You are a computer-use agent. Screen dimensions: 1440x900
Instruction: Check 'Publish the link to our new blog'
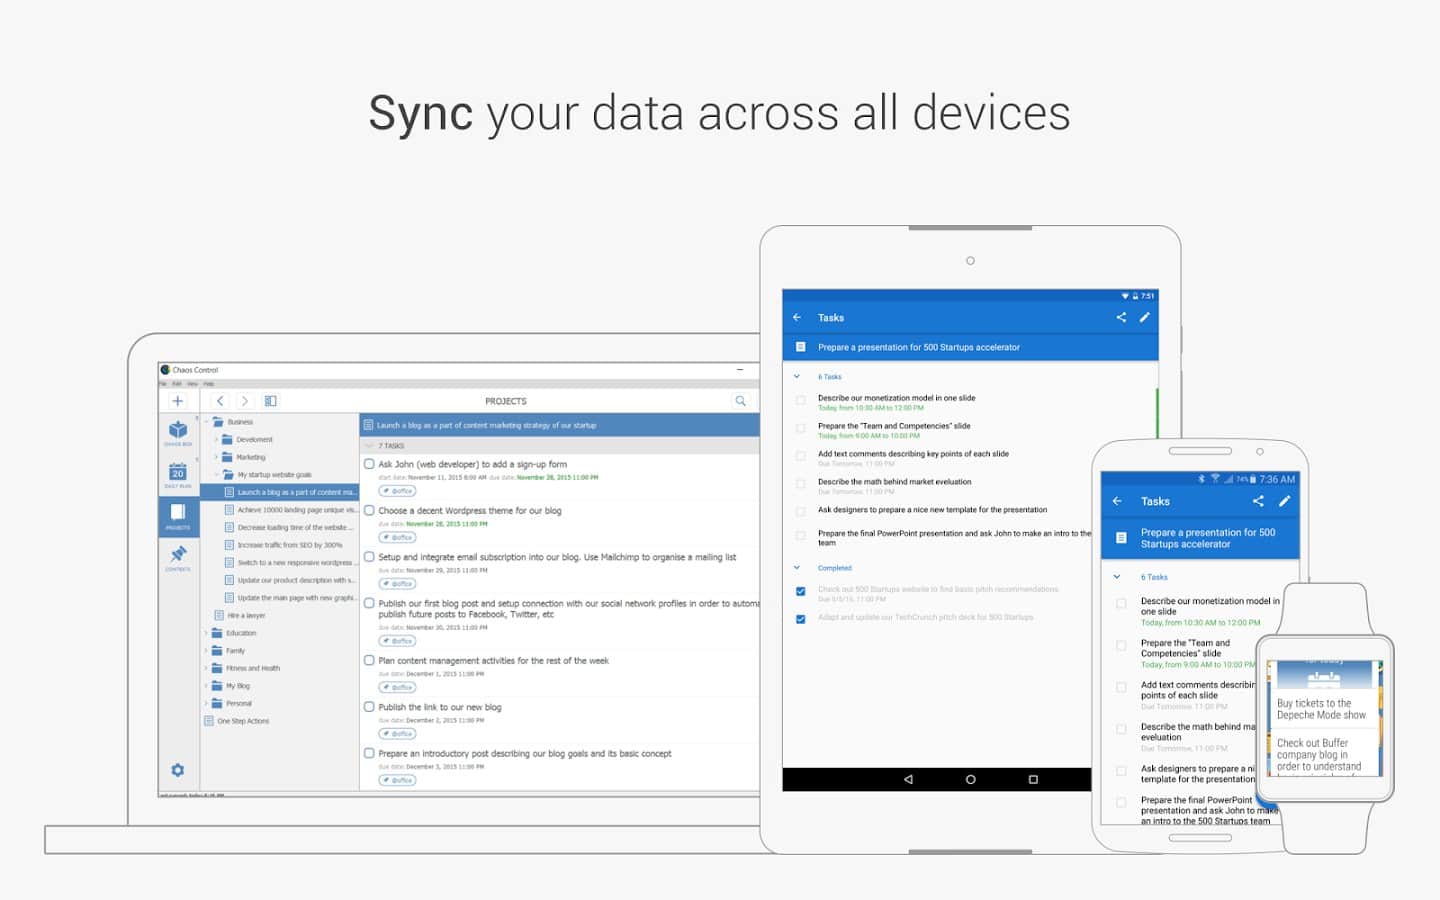coord(369,707)
